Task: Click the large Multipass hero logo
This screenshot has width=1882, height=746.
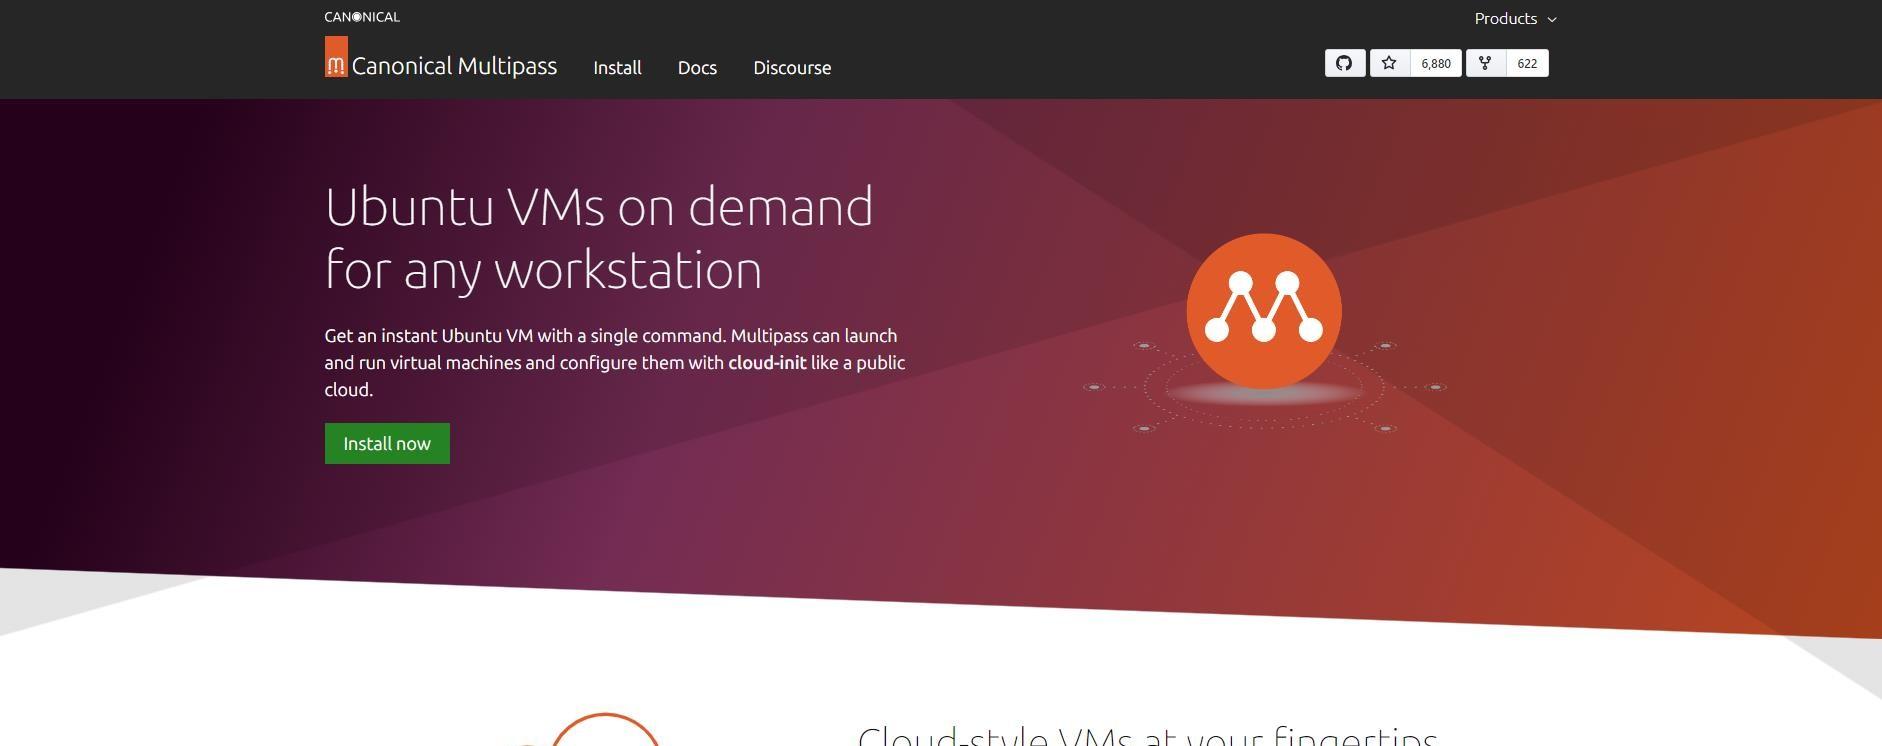Action: (1263, 311)
